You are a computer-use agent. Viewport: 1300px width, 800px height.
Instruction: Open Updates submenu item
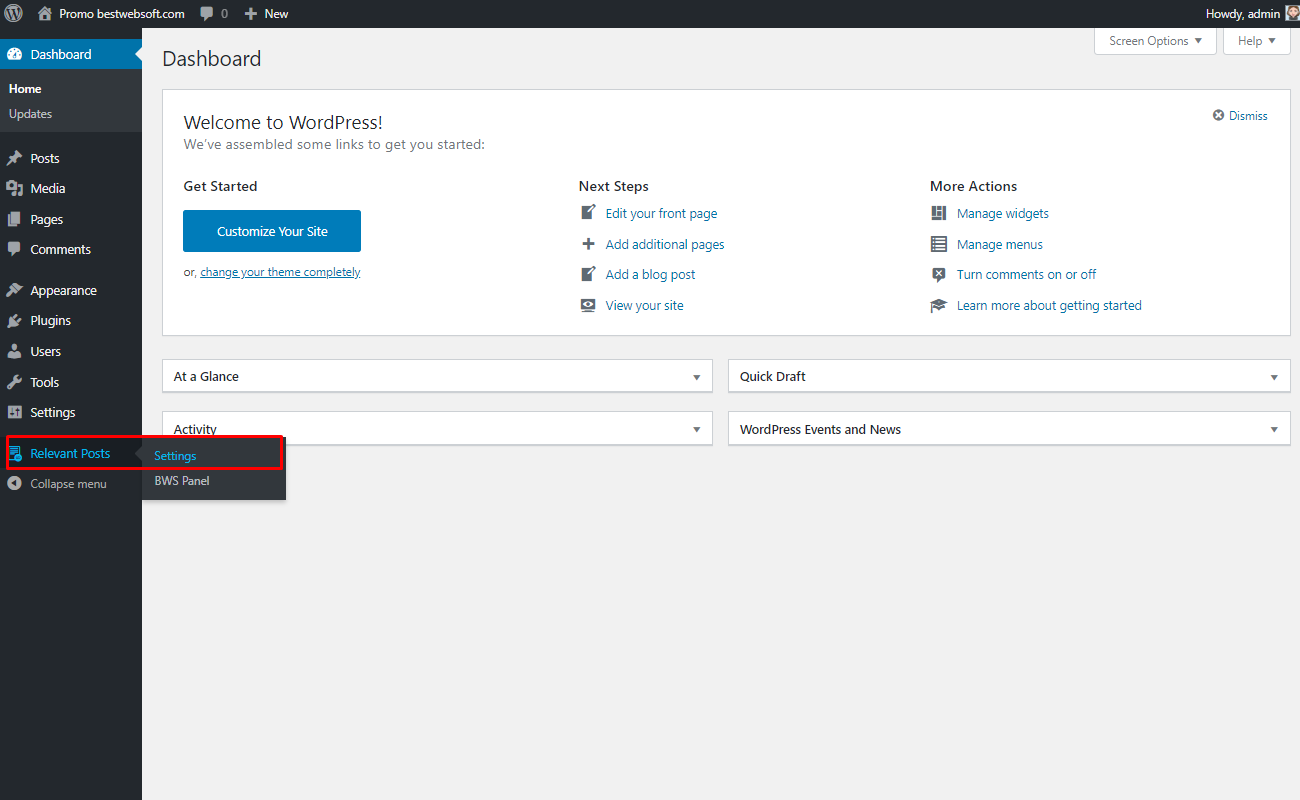(x=30, y=114)
